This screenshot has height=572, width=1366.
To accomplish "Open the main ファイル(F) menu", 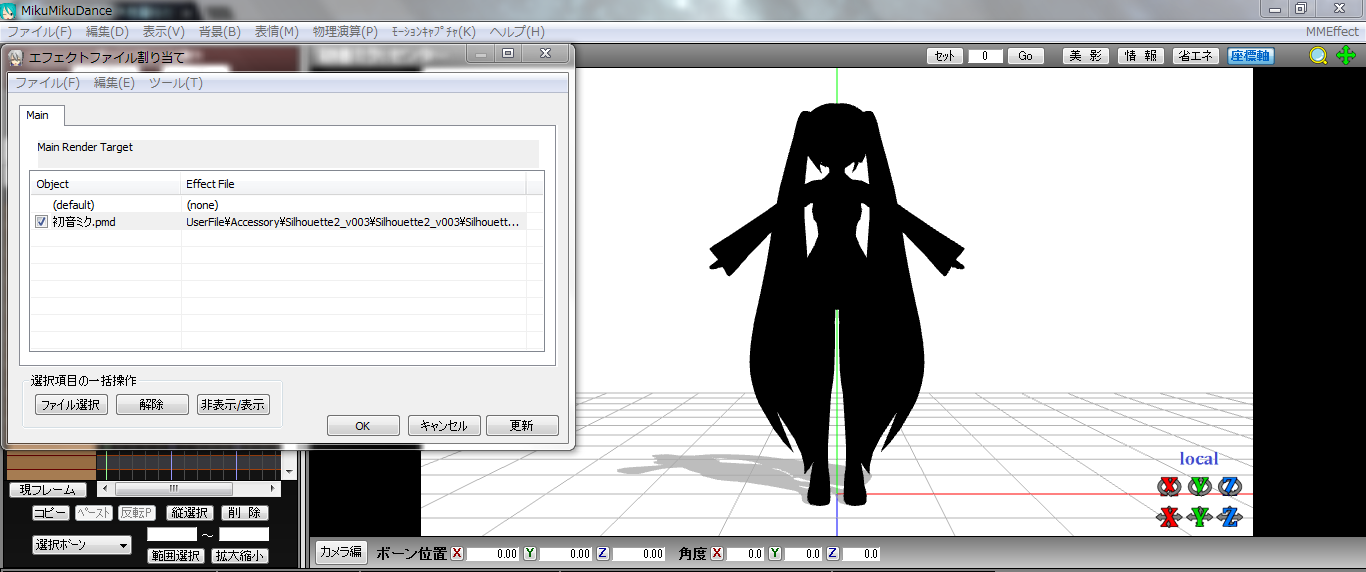I will pyautogui.click(x=39, y=32).
